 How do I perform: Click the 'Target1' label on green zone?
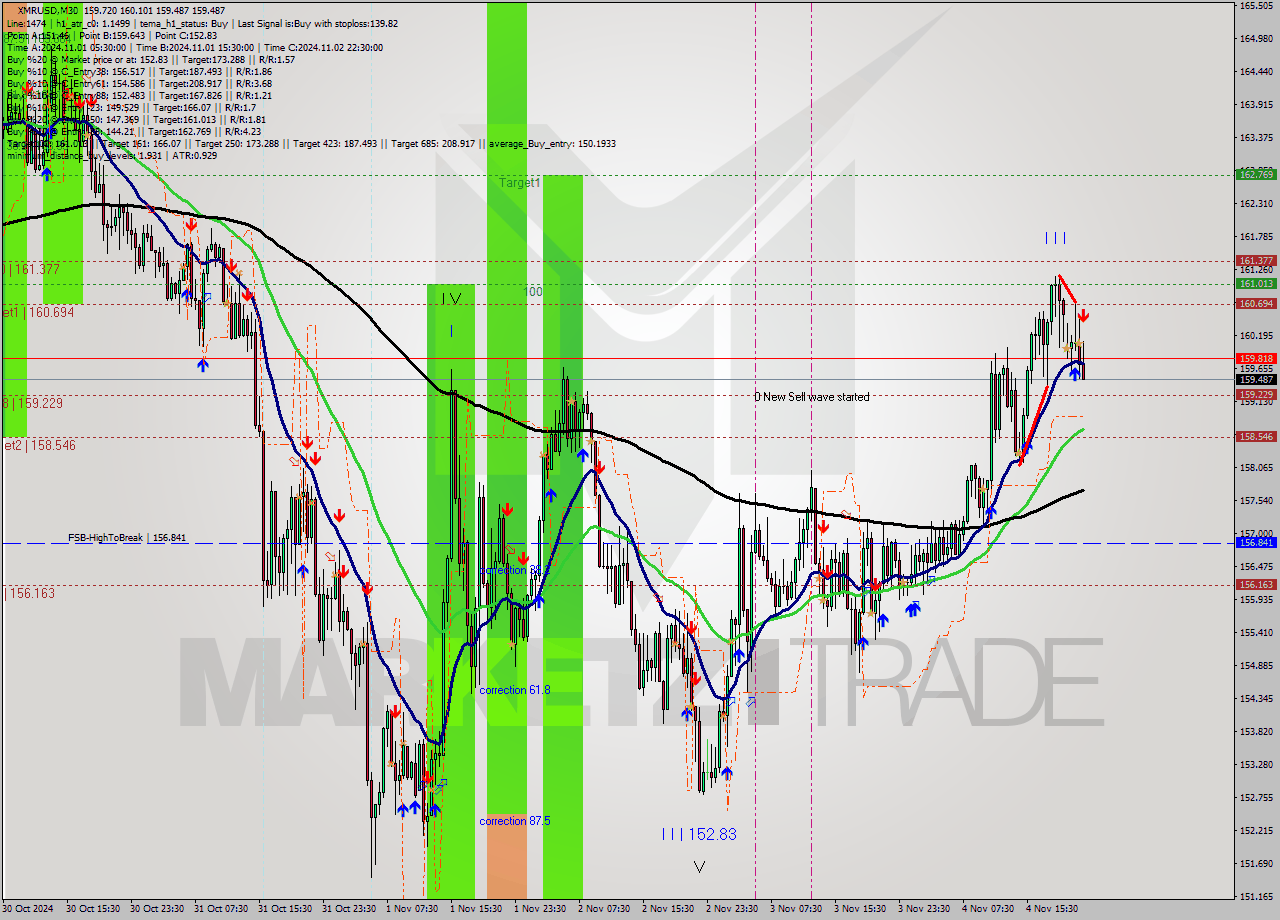[520, 183]
